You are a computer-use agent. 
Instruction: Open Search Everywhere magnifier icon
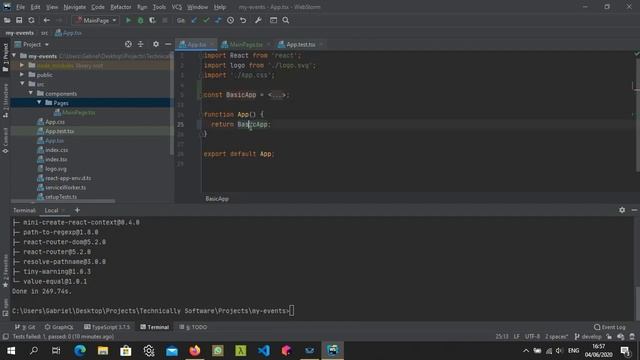coord(286,20)
